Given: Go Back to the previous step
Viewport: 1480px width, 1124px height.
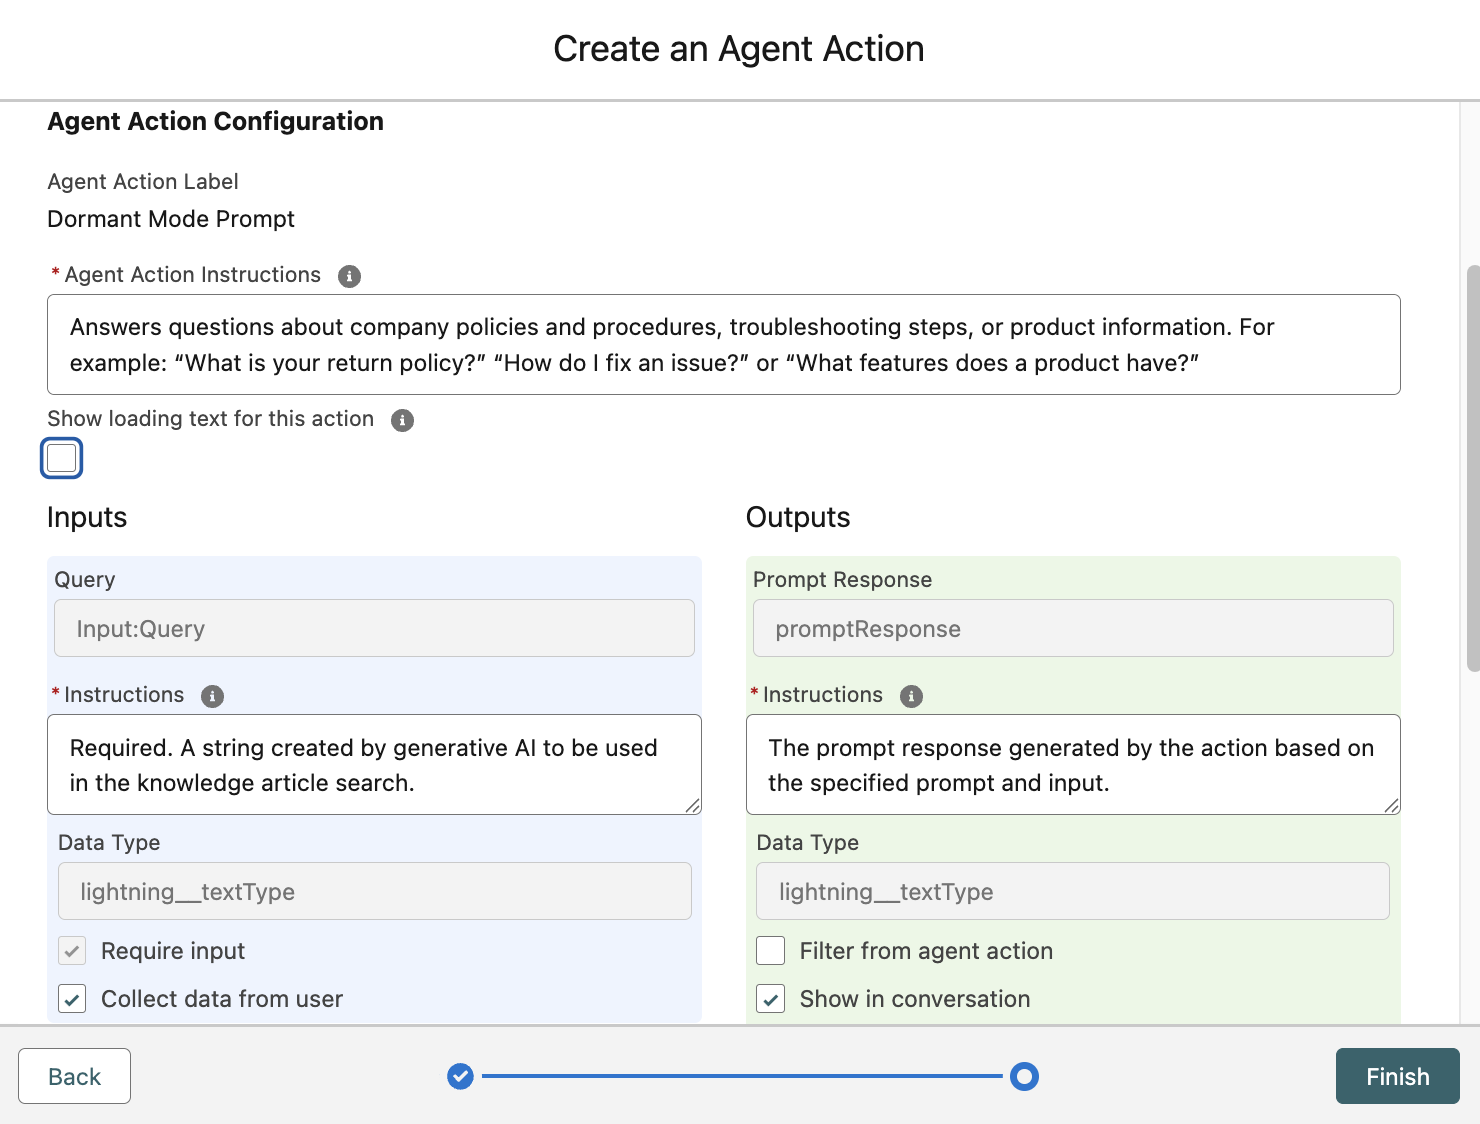Looking at the screenshot, I should click(x=74, y=1076).
